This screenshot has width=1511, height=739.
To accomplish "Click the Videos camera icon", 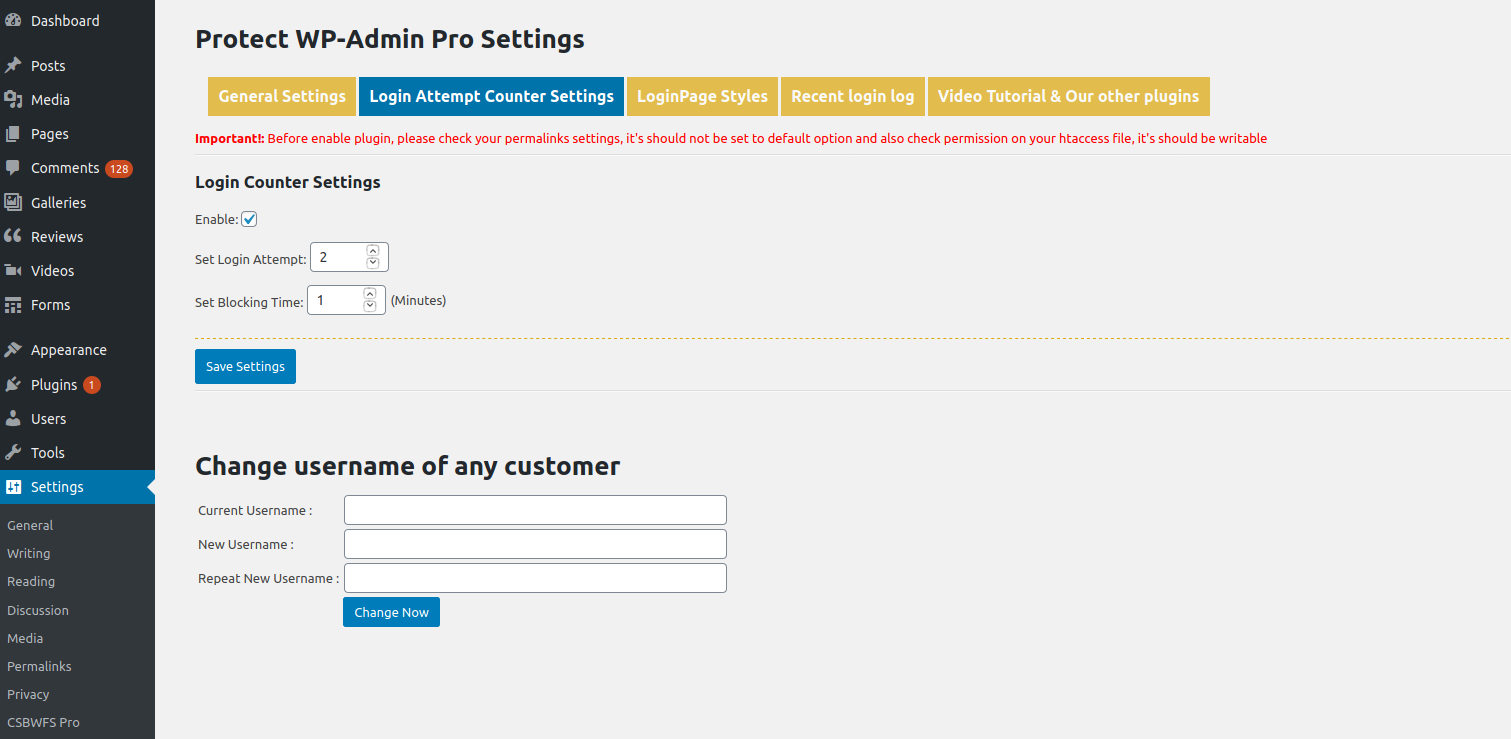I will (13, 271).
